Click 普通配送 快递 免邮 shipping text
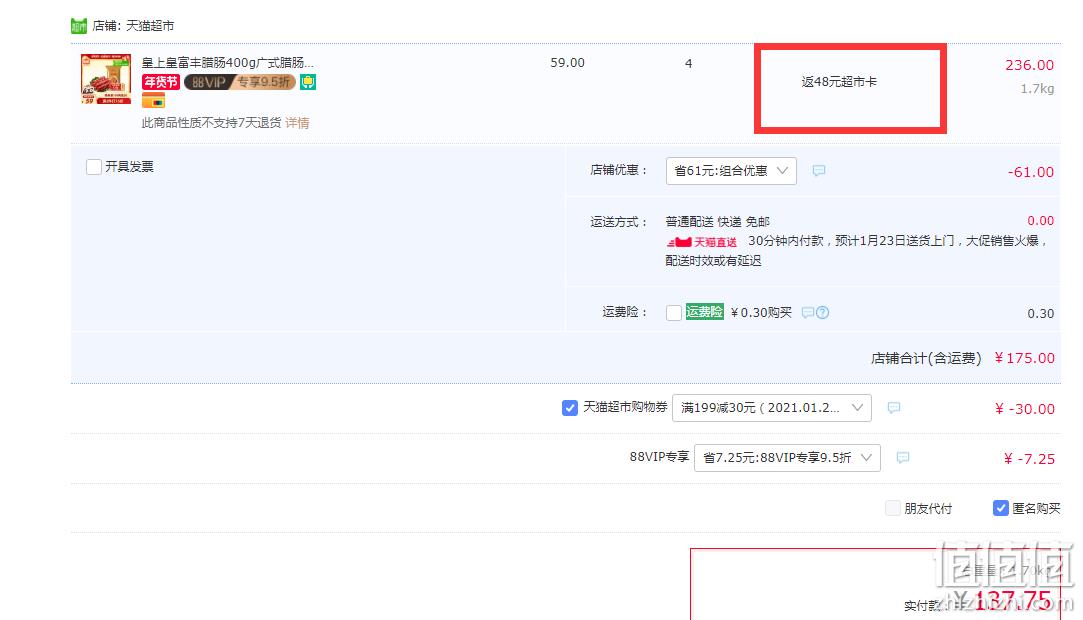Screen dimensions: 1083x620 click(x=717, y=222)
